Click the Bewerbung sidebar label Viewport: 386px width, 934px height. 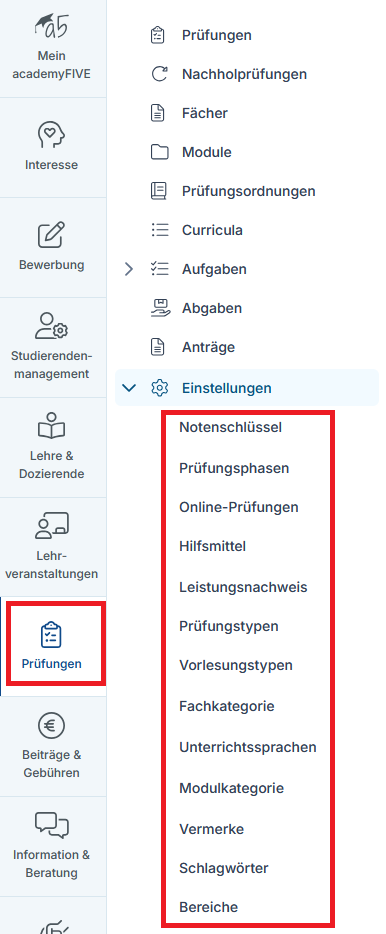(51, 264)
